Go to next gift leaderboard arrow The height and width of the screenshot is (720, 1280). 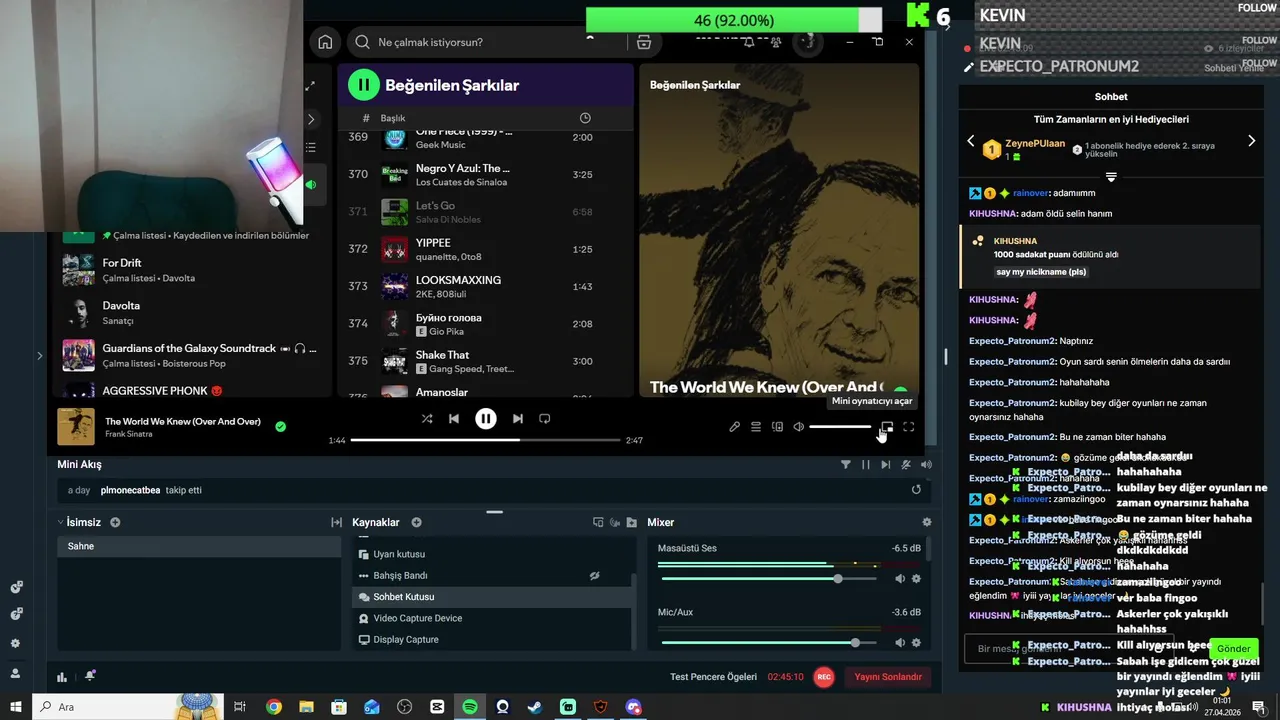coord(1251,141)
